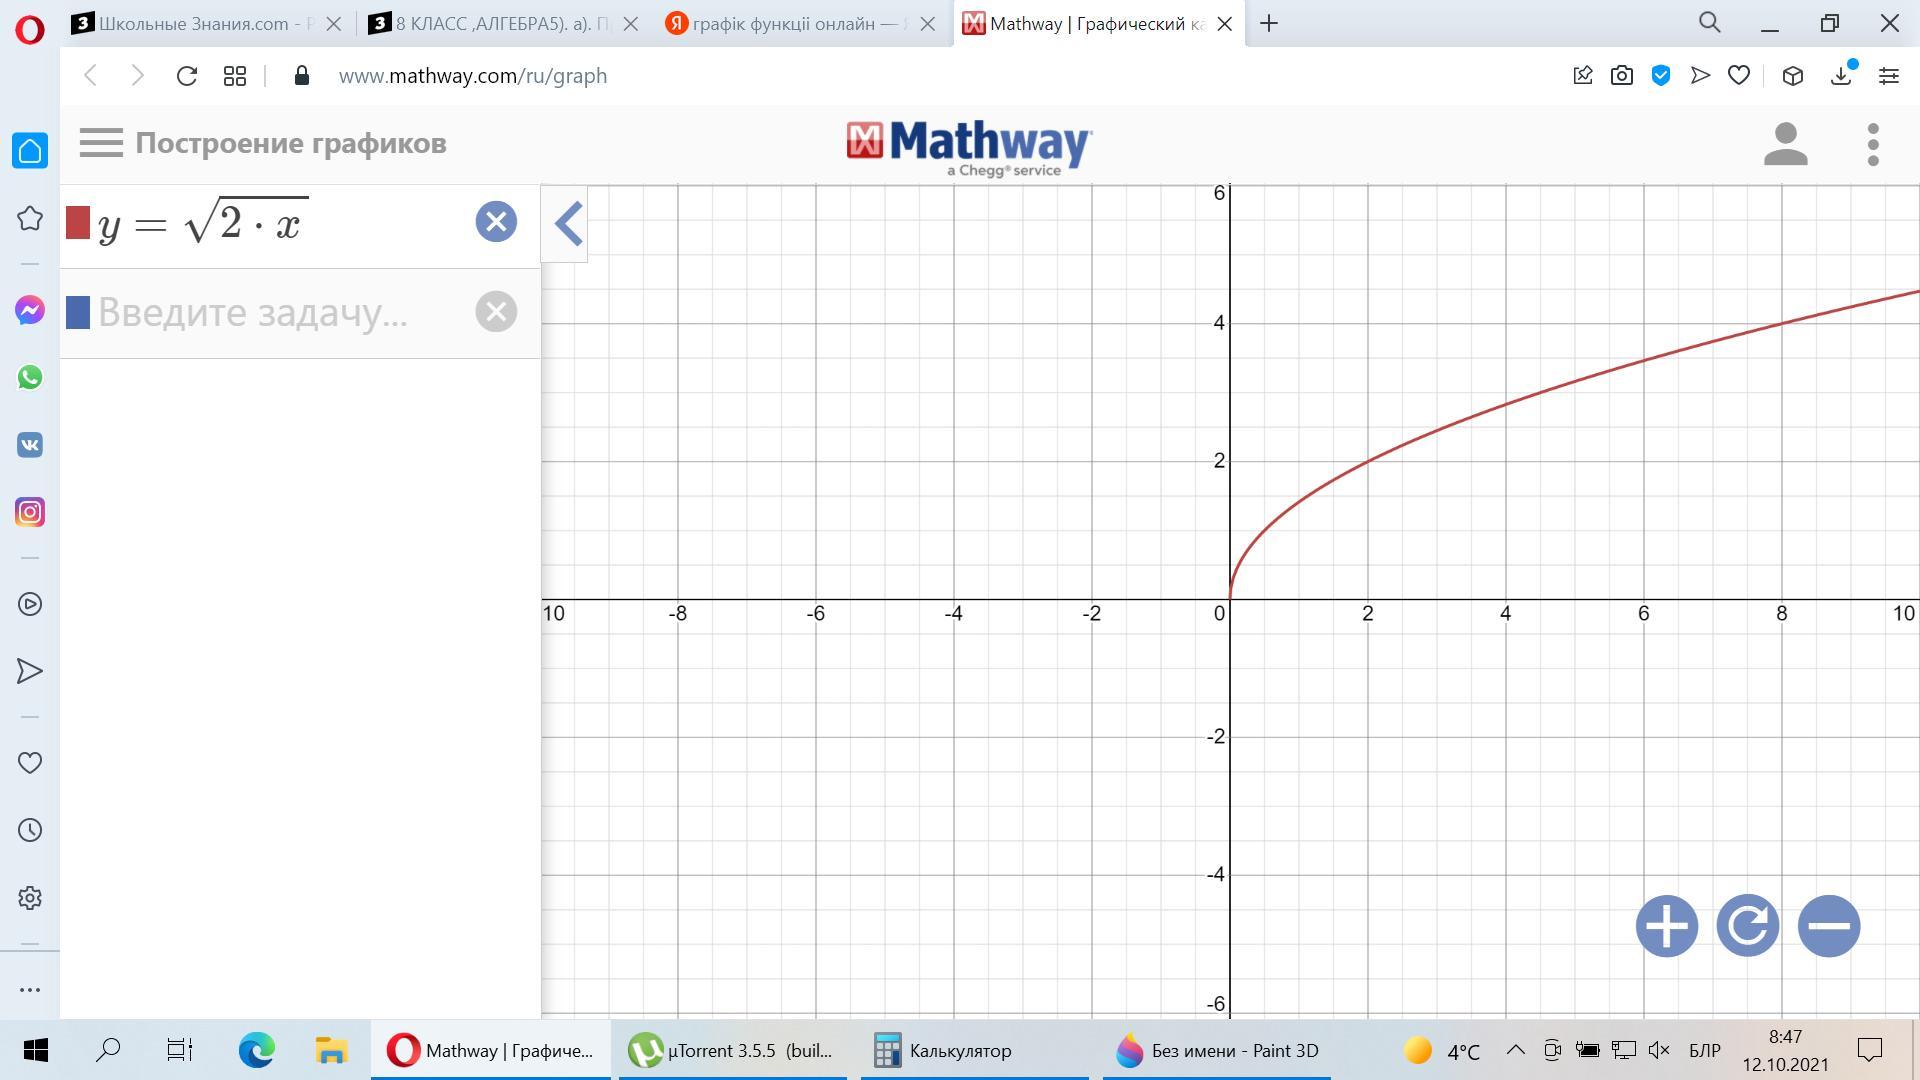Open VK messenger in Opera sidebar
Screen dimensions: 1920x1080
point(30,445)
